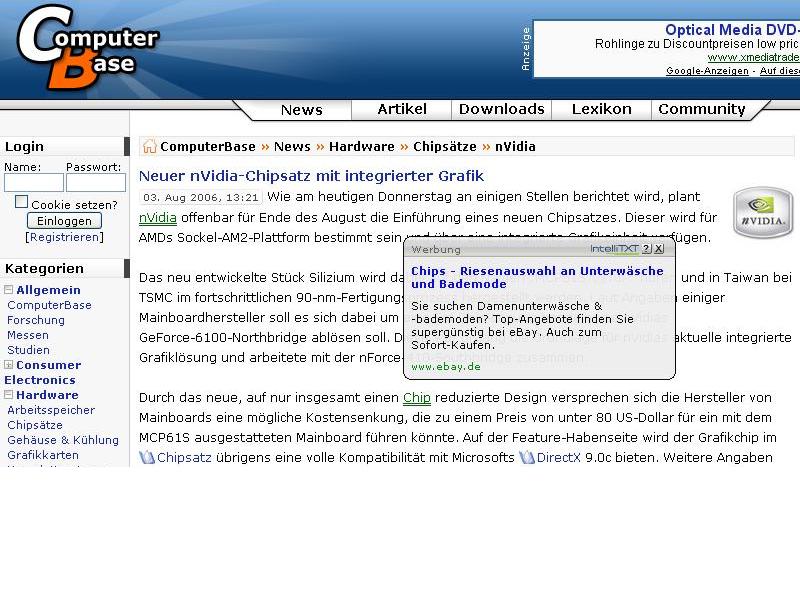Click the DirectX lexicon link
Image resolution: width=800 pixels, height=600 pixels.
[559, 458]
